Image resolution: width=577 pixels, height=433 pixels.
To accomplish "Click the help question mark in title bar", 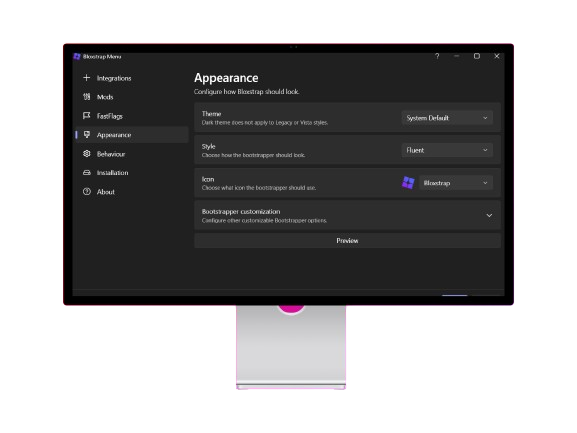I will tap(437, 56).
